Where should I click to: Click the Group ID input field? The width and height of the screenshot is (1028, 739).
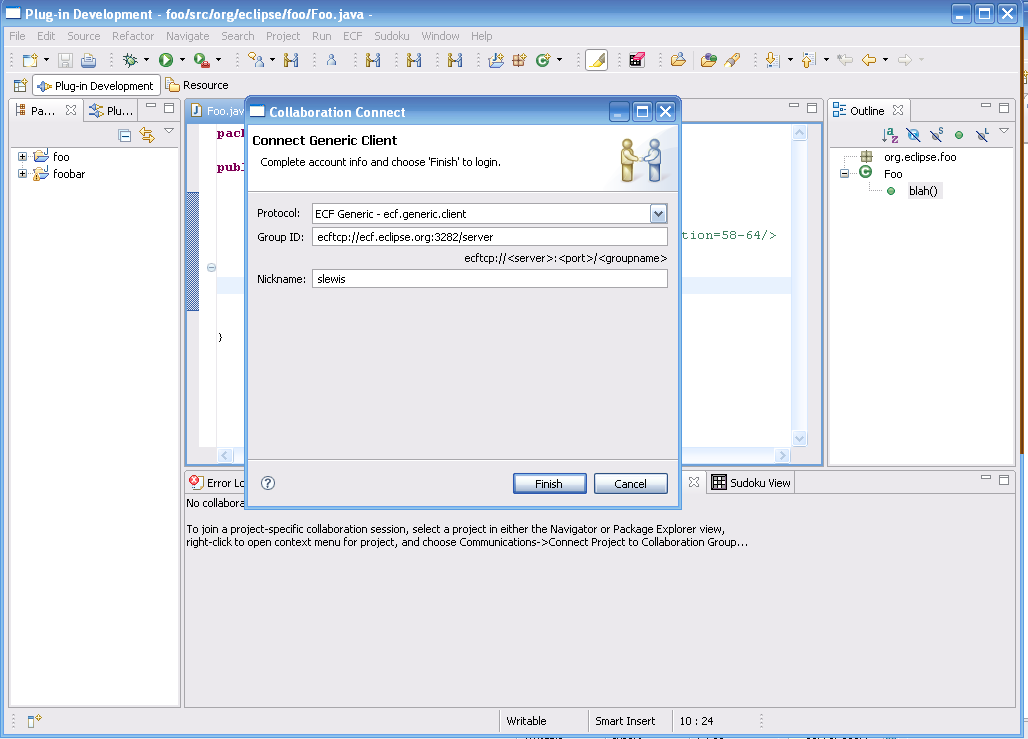point(490,237)
